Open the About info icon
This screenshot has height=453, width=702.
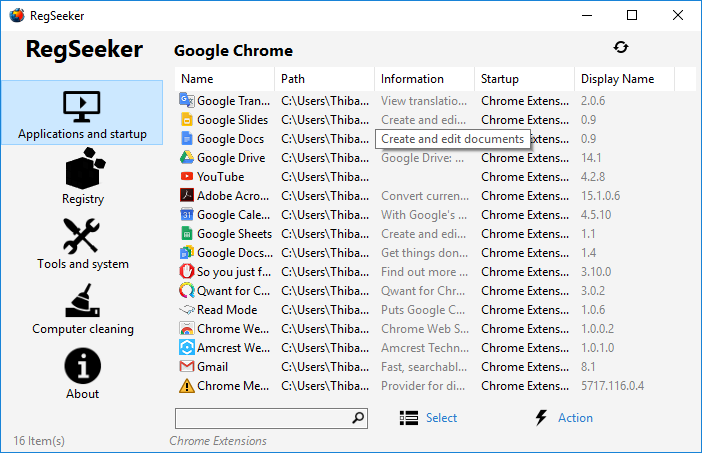click(82, 366)
